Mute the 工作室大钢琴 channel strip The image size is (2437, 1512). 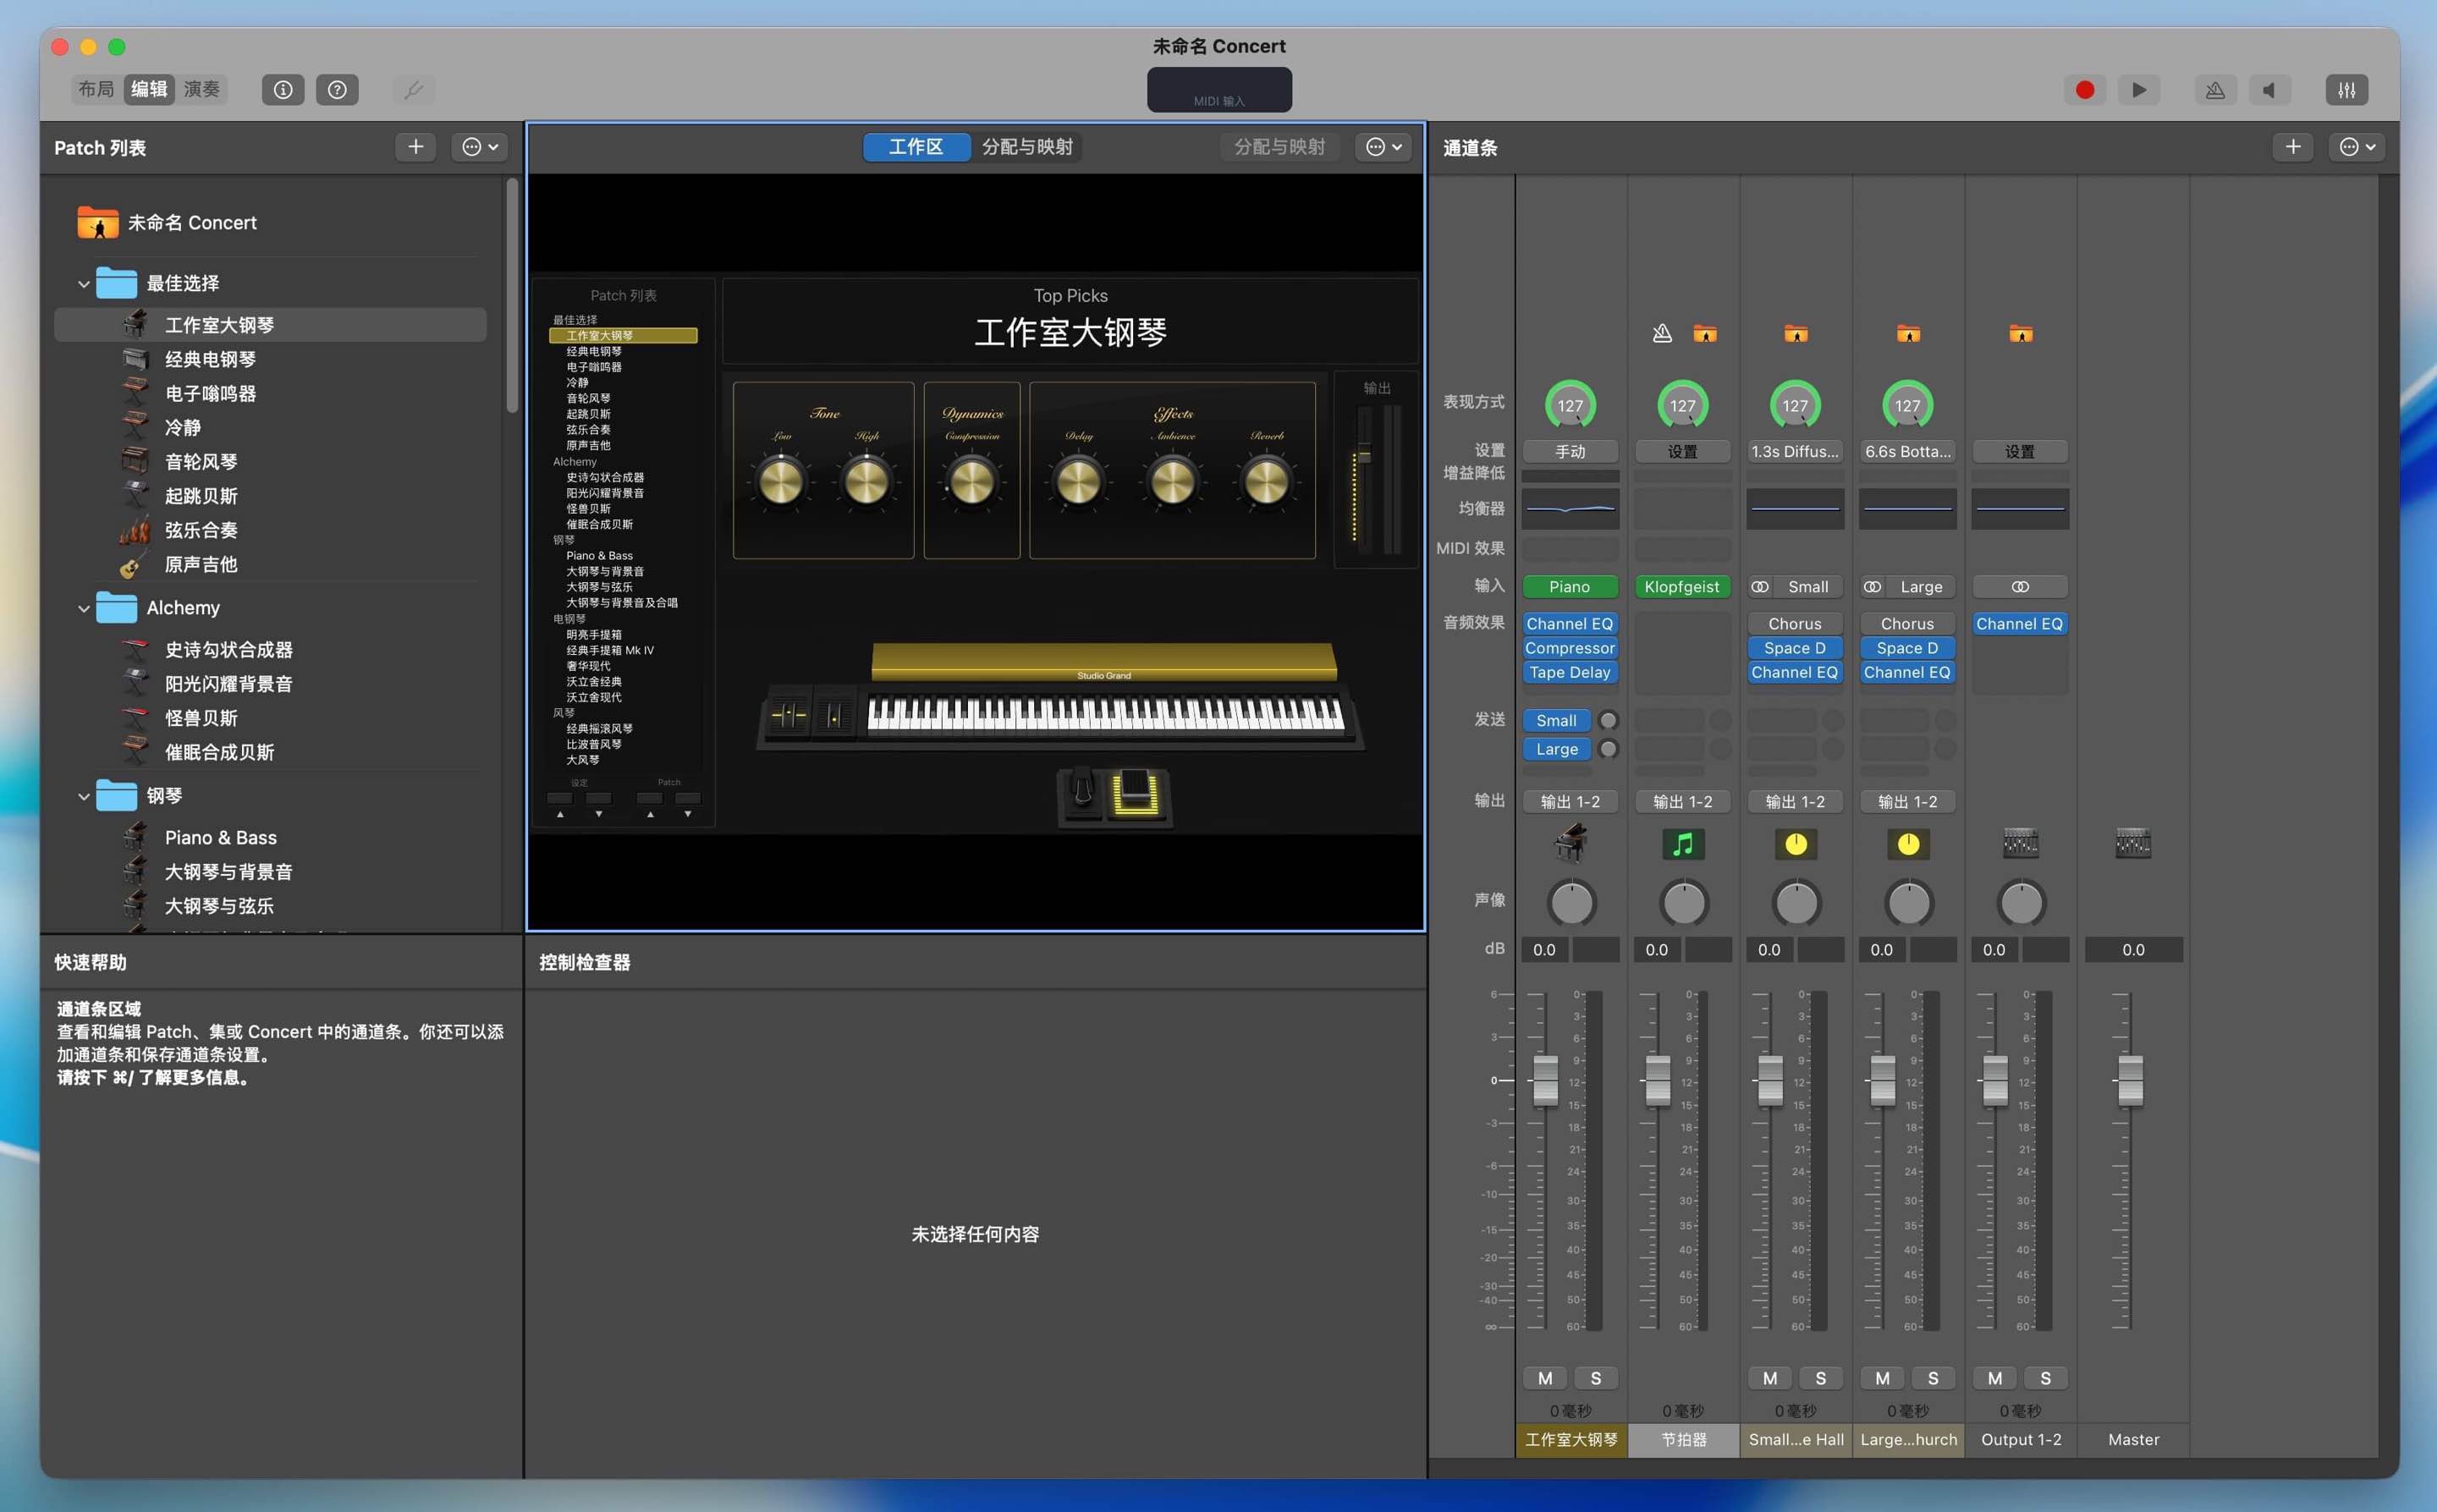1545,1377
